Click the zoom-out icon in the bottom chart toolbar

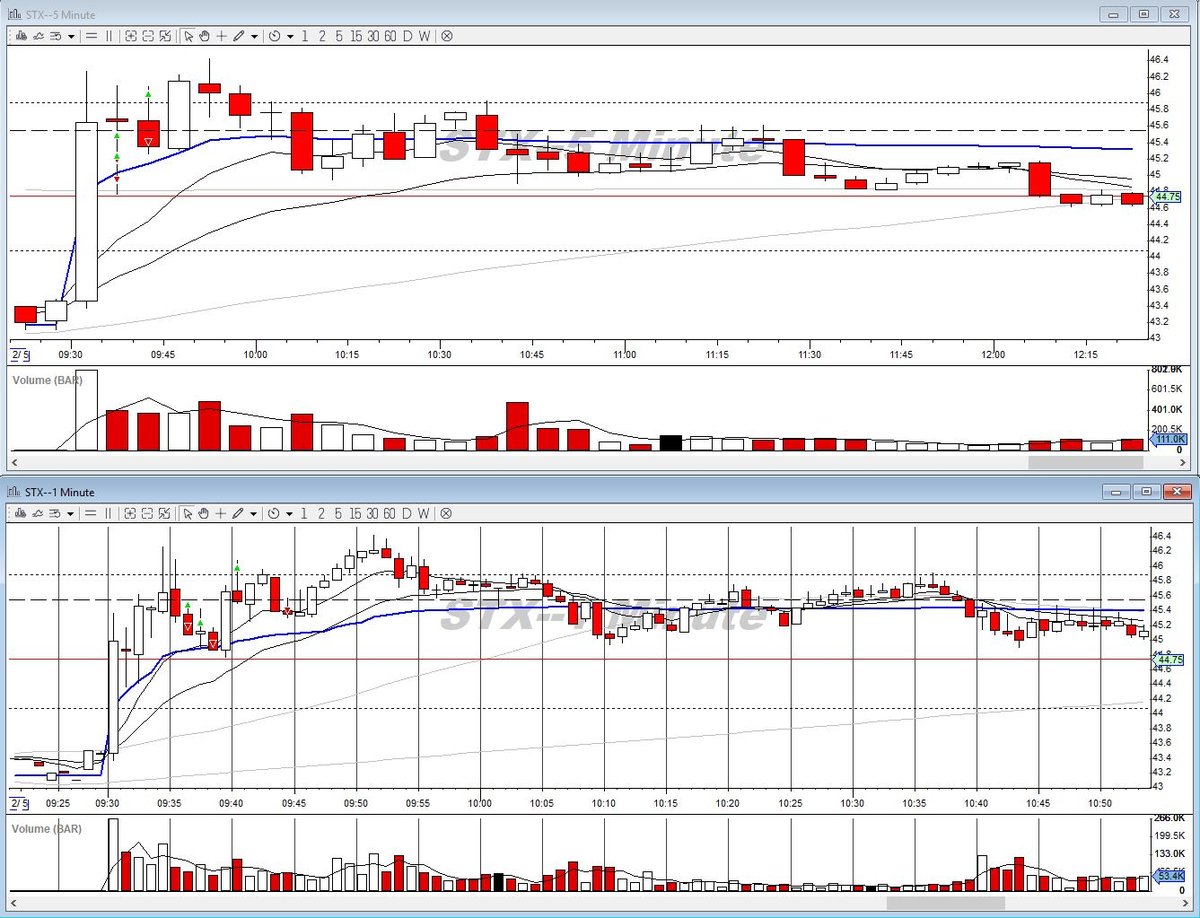[x=148, y=513]
